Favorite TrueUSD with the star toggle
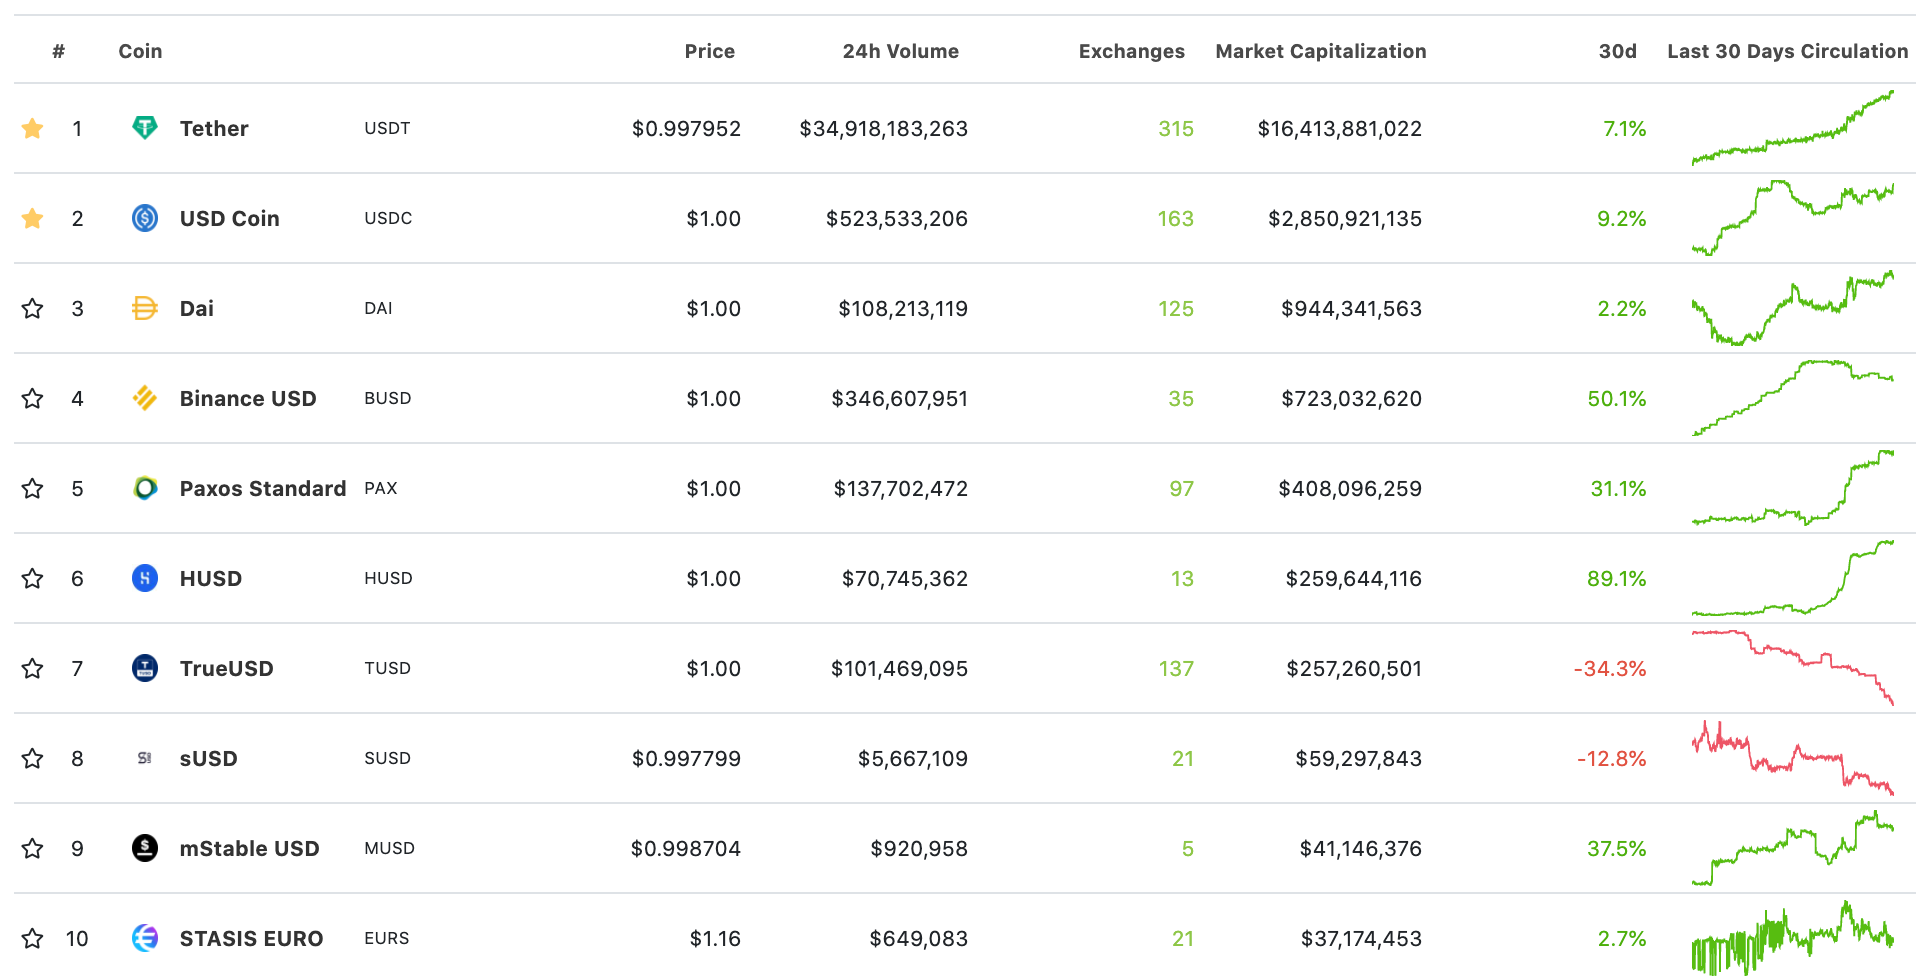 pyautogui.click(x=33, y=668)
